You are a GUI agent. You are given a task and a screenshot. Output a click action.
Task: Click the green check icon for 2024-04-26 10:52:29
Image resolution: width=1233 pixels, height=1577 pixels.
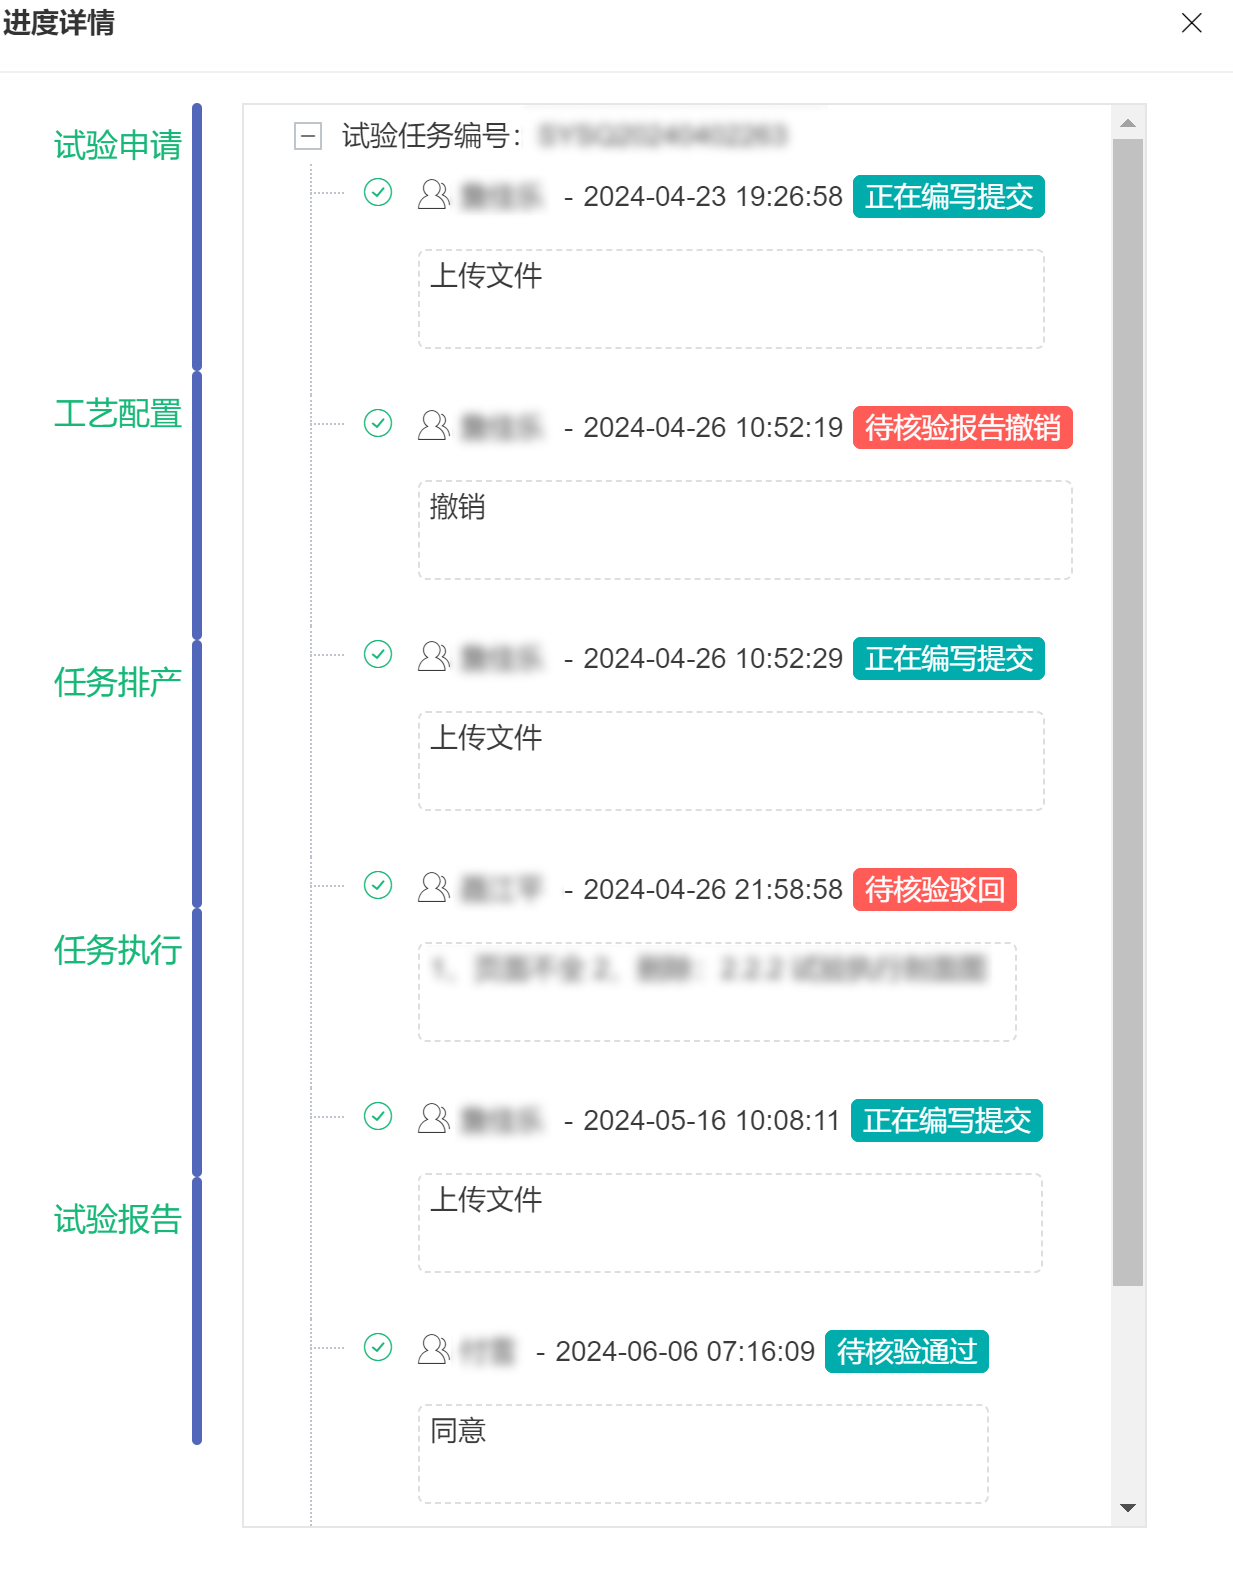pos(378,654)
